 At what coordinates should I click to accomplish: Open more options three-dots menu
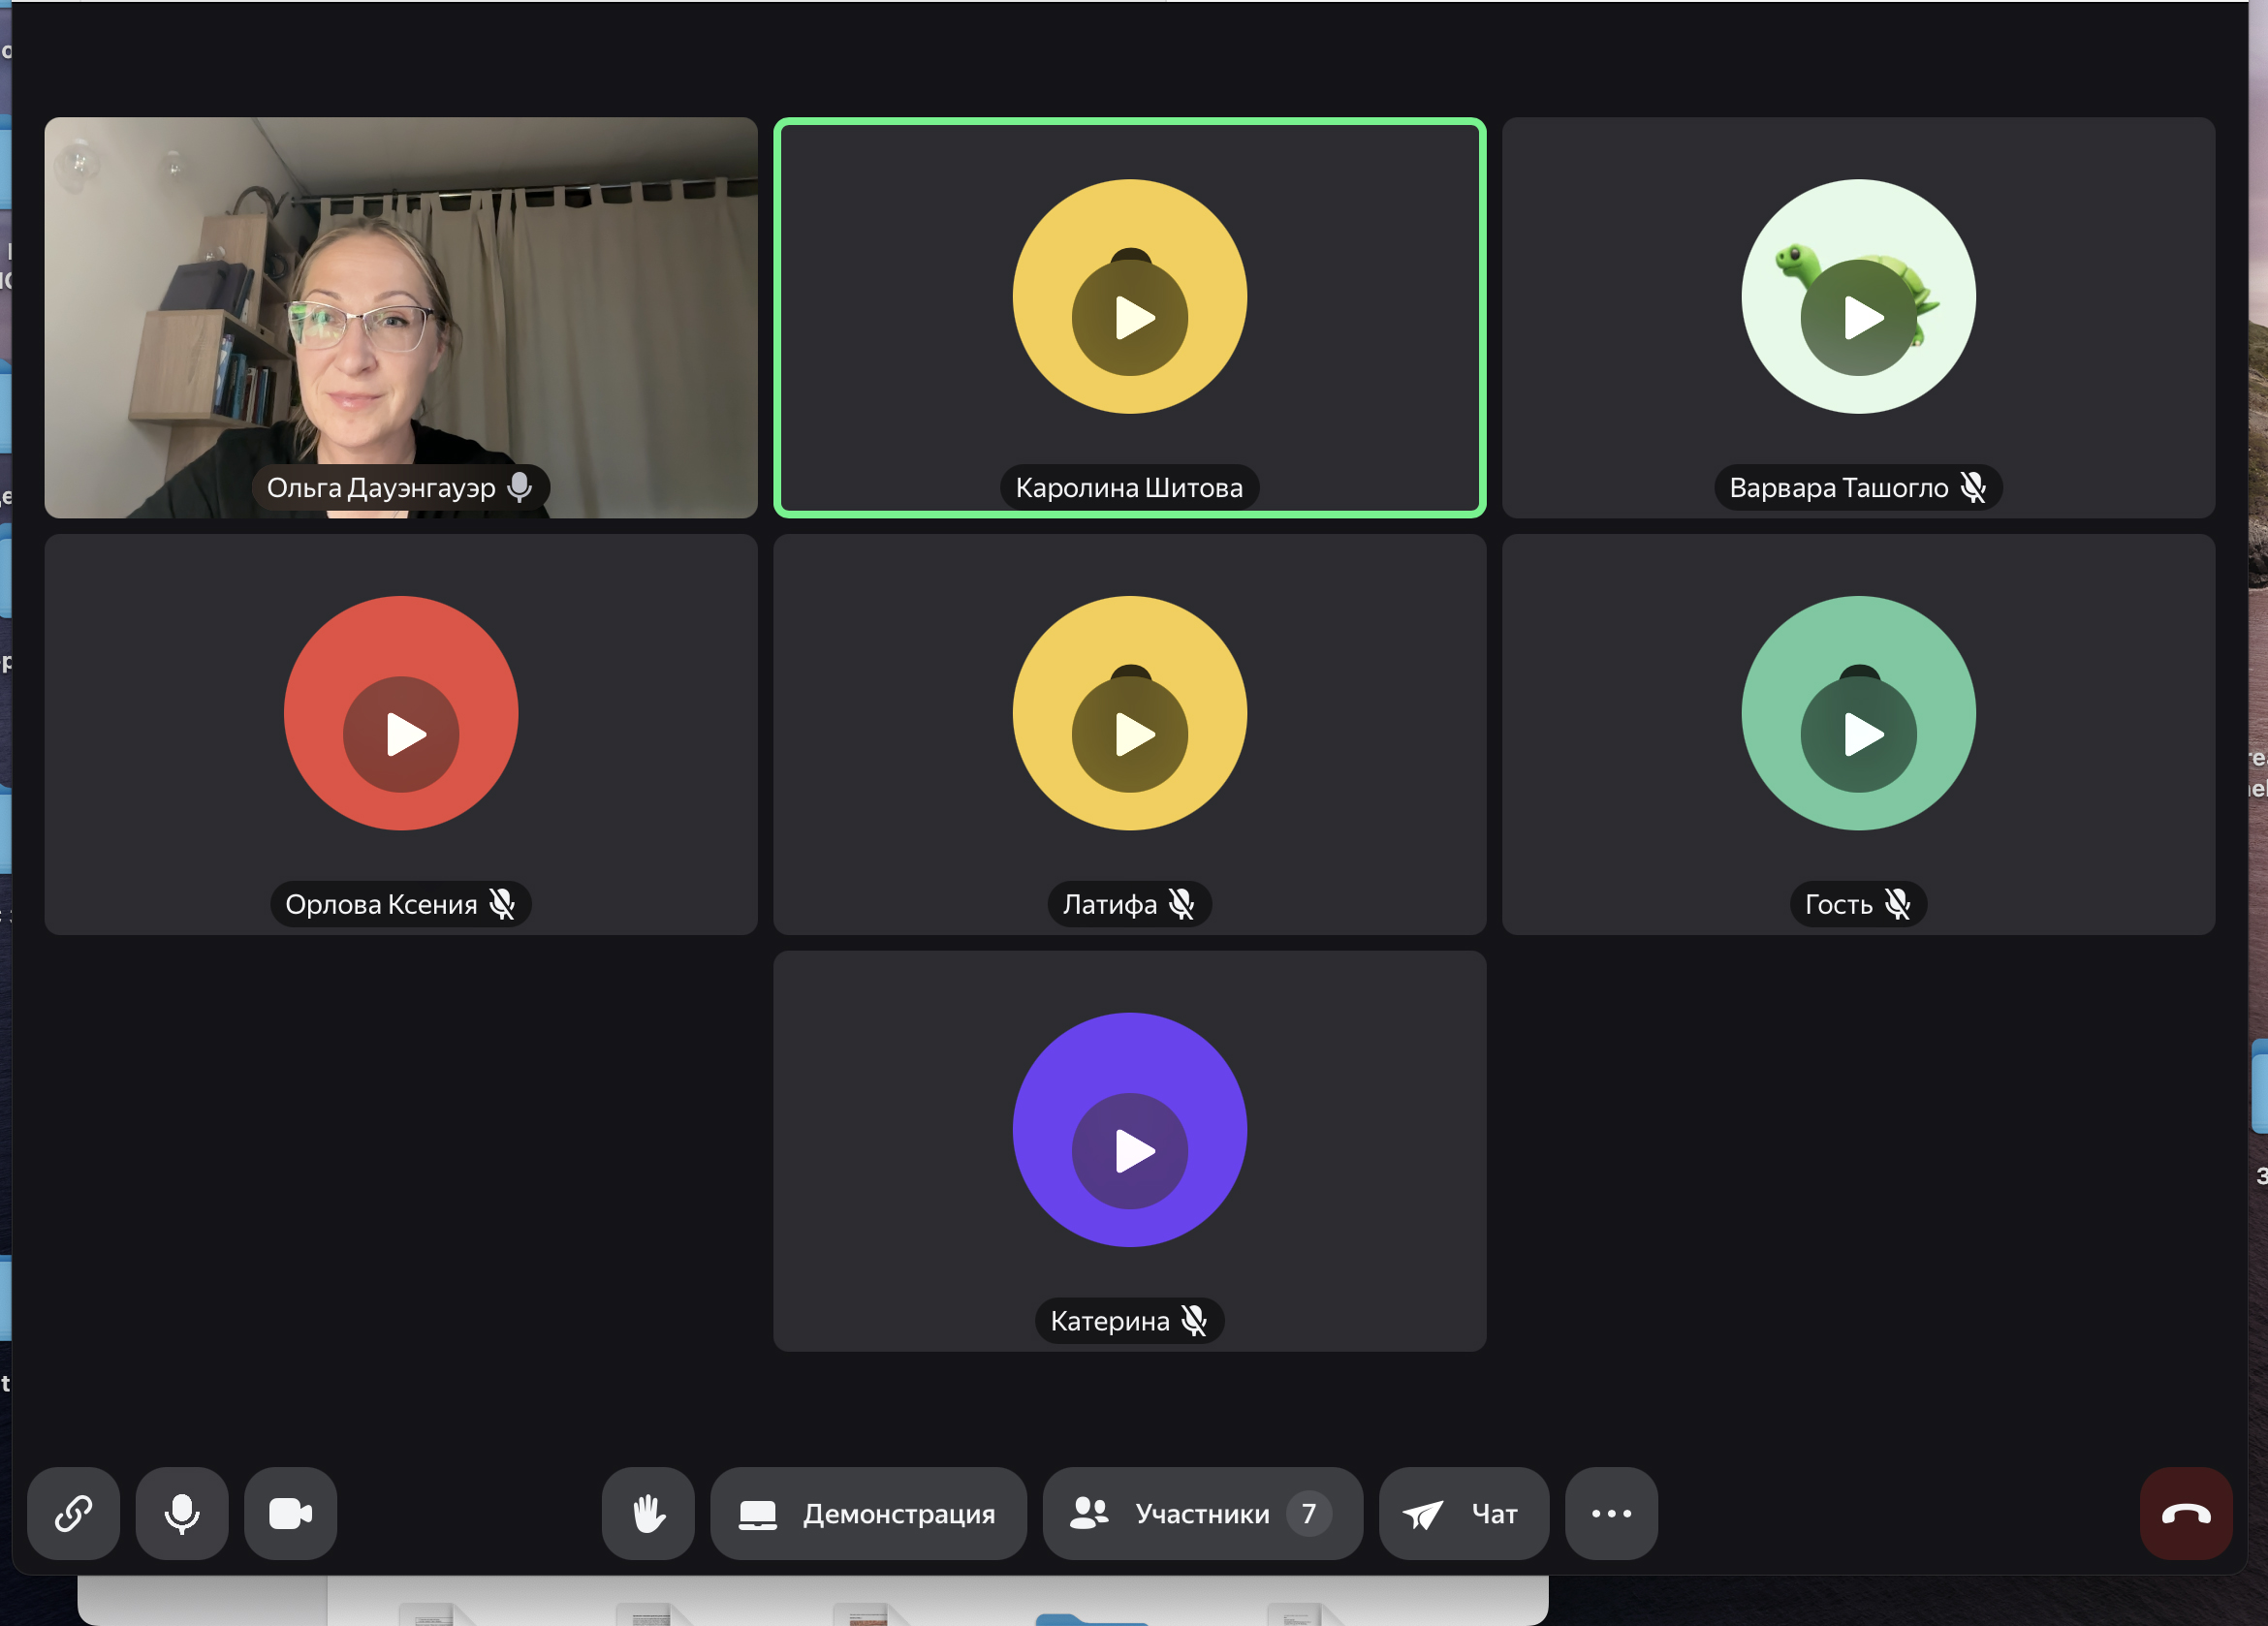[1611, 1513]
